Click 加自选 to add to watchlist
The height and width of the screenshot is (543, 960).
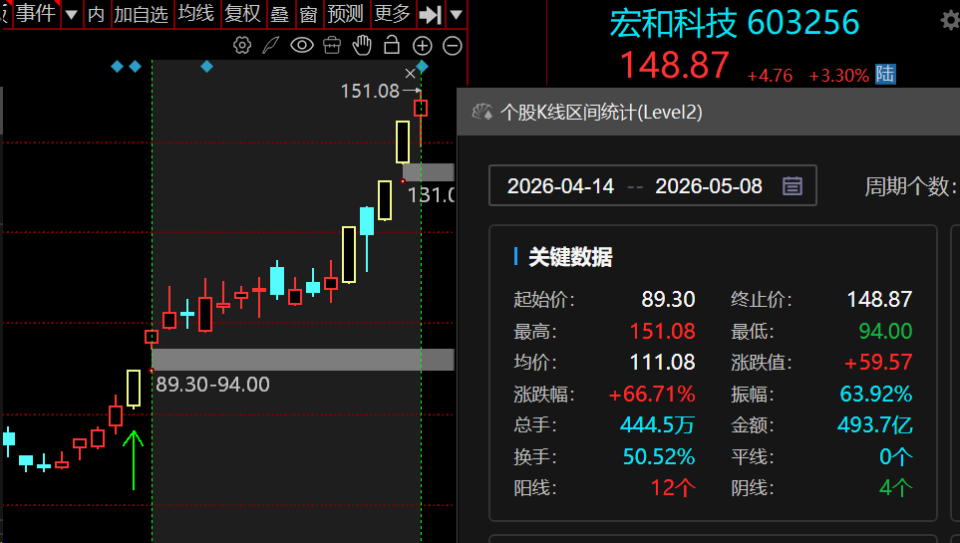tap(141, 14)
